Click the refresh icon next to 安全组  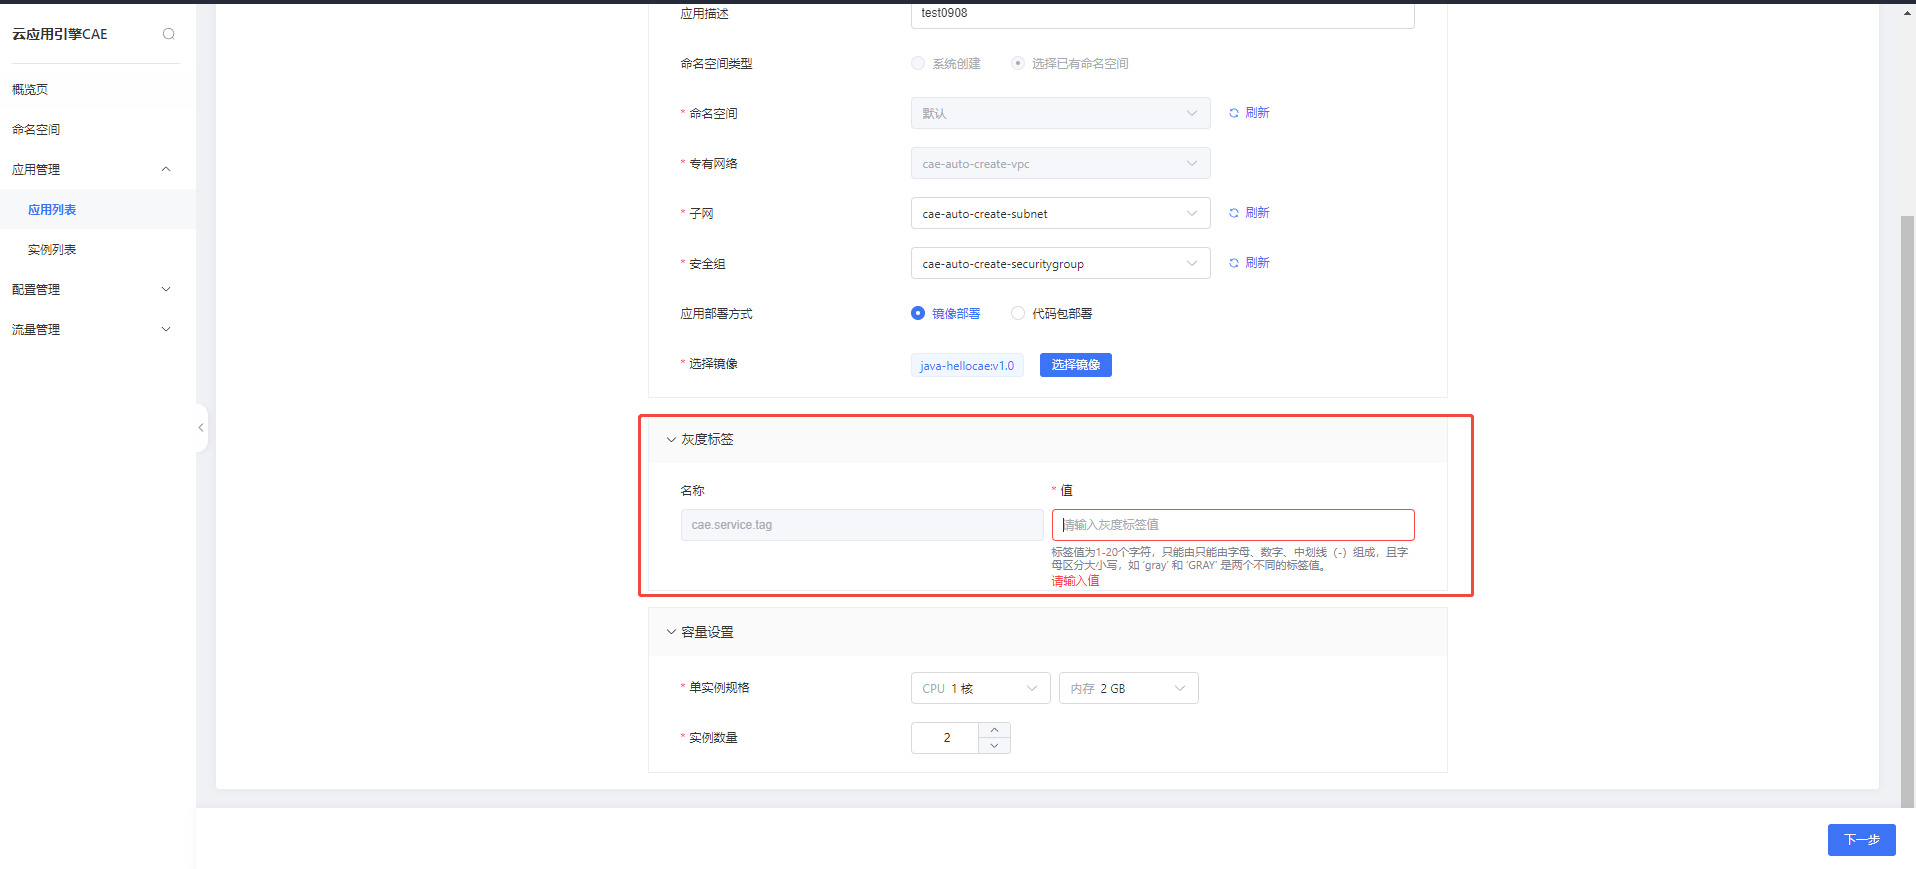1234,263
